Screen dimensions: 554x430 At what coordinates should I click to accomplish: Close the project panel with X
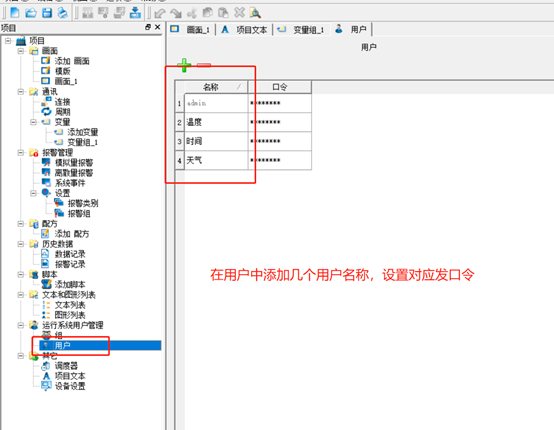[x=157, y=27]
